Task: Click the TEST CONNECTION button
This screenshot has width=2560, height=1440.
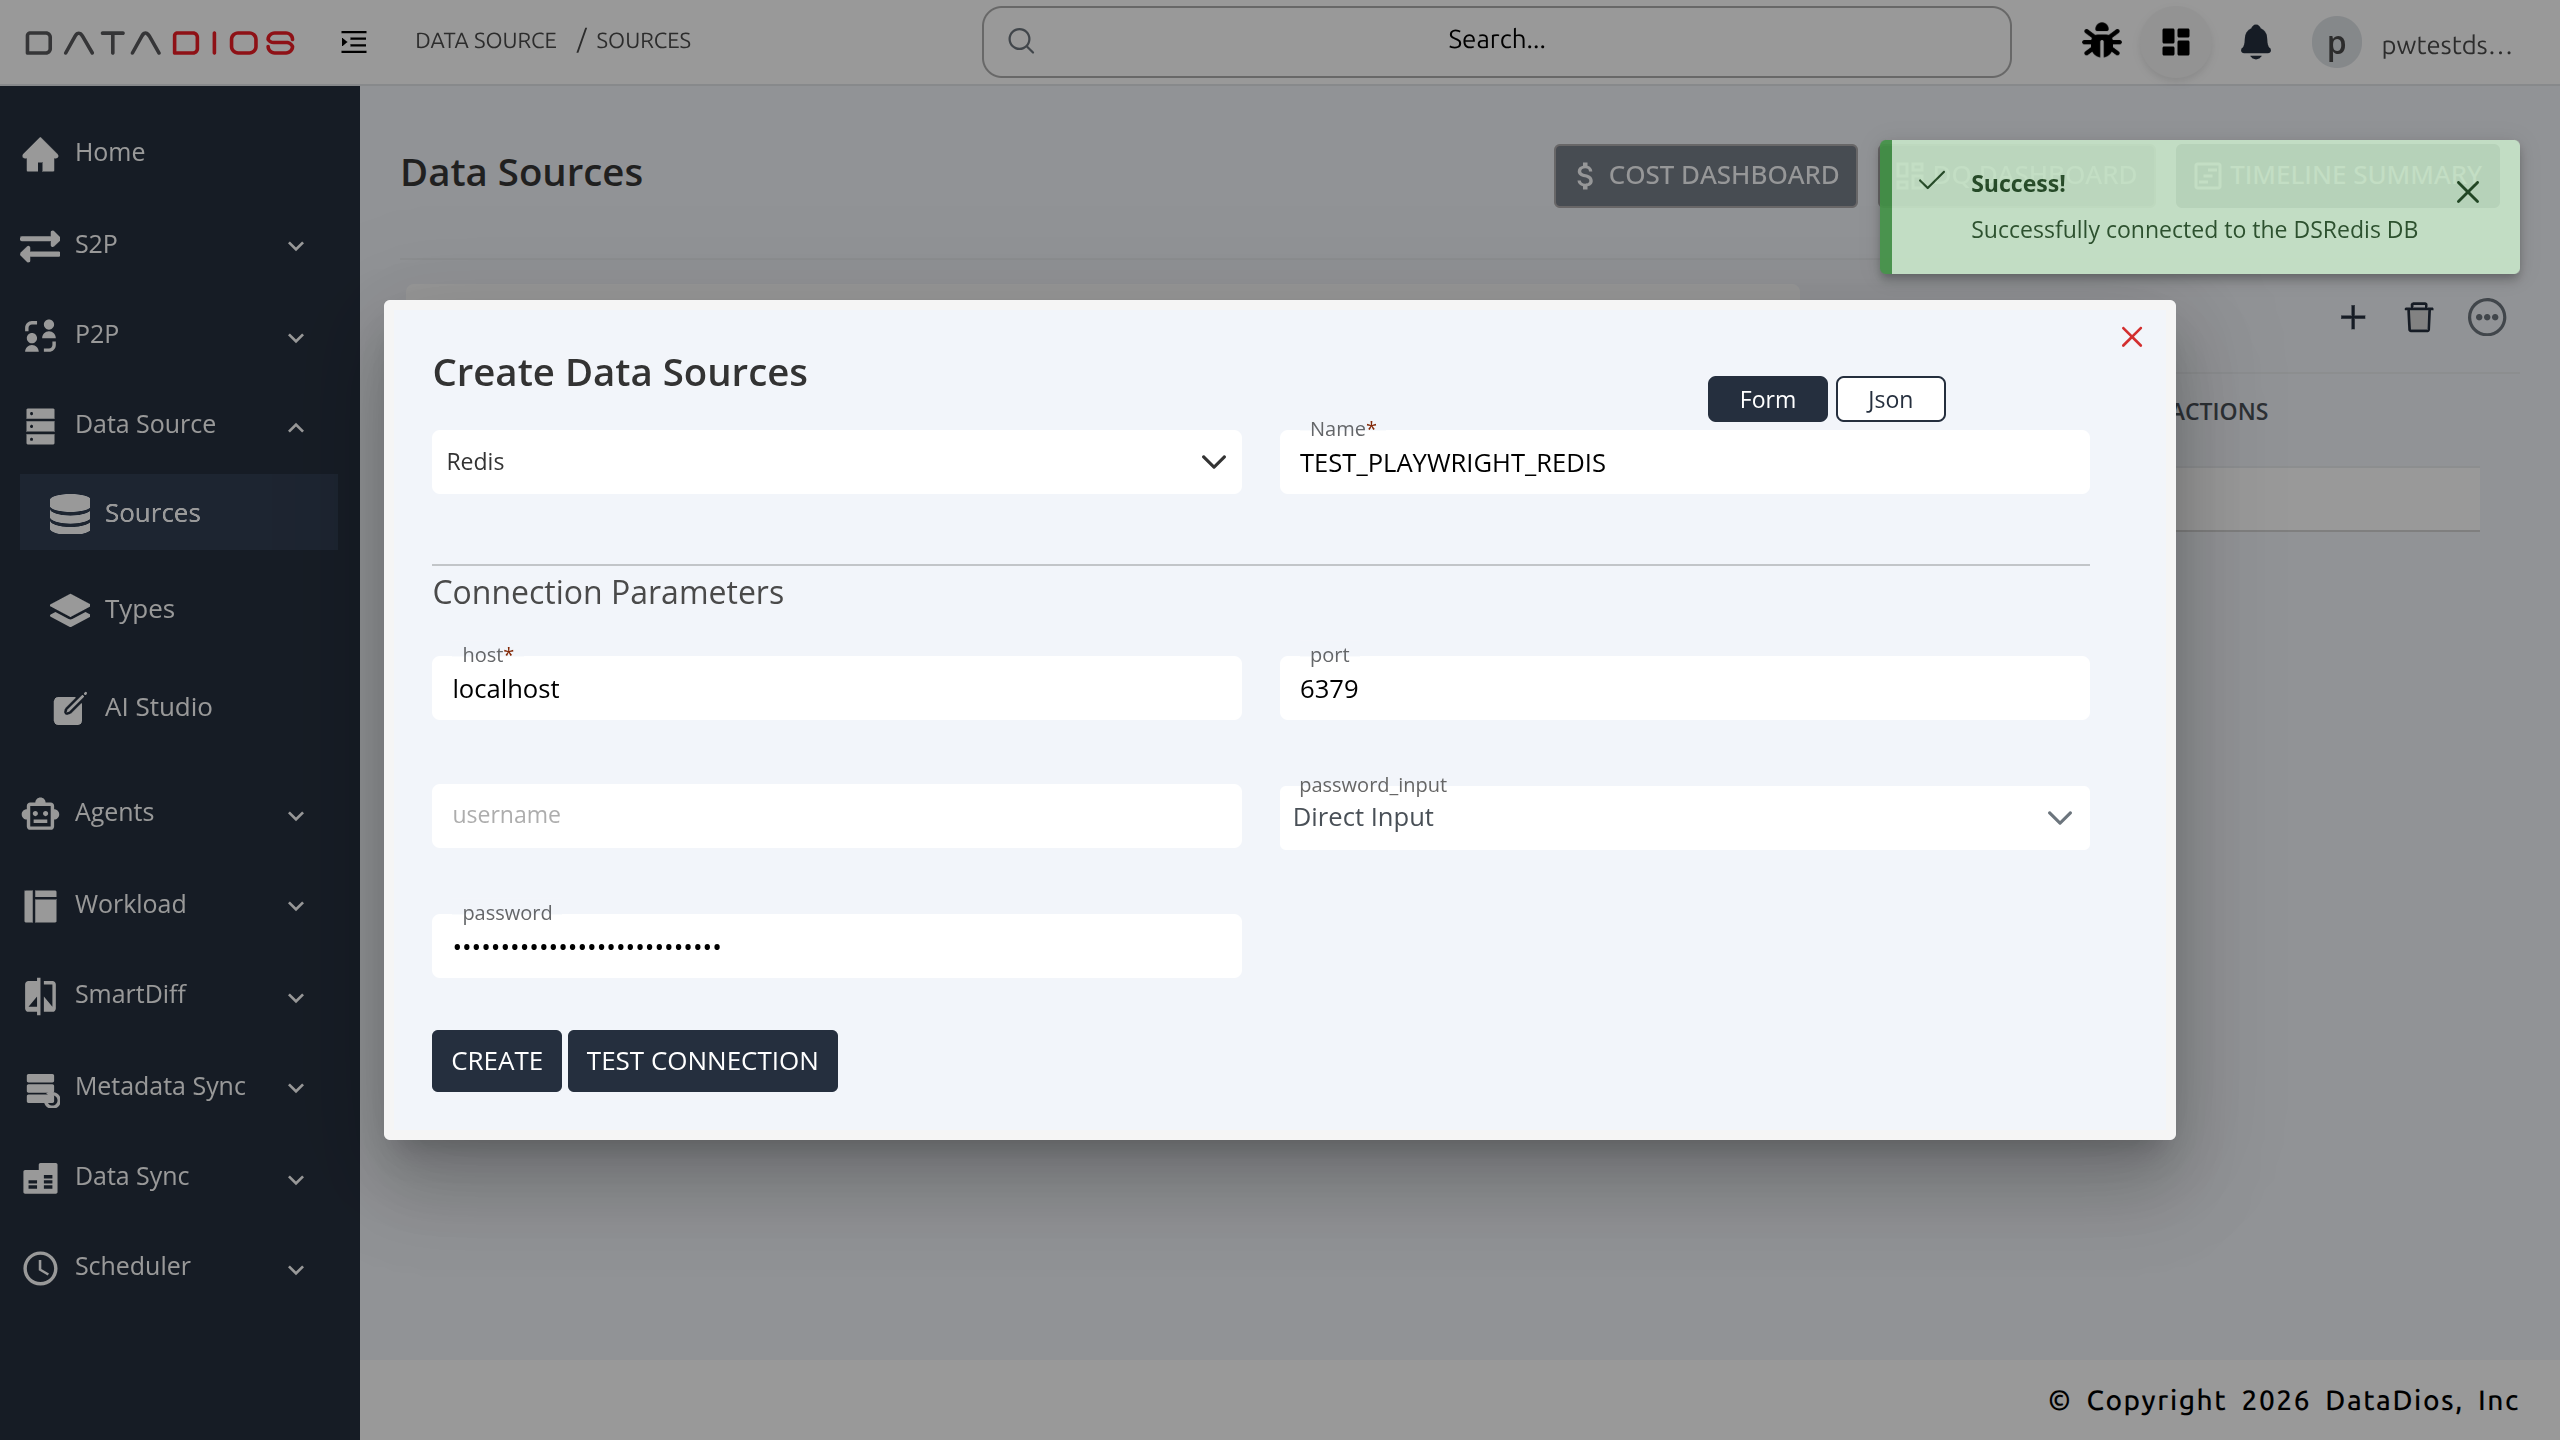Action: click(702, 1061)
